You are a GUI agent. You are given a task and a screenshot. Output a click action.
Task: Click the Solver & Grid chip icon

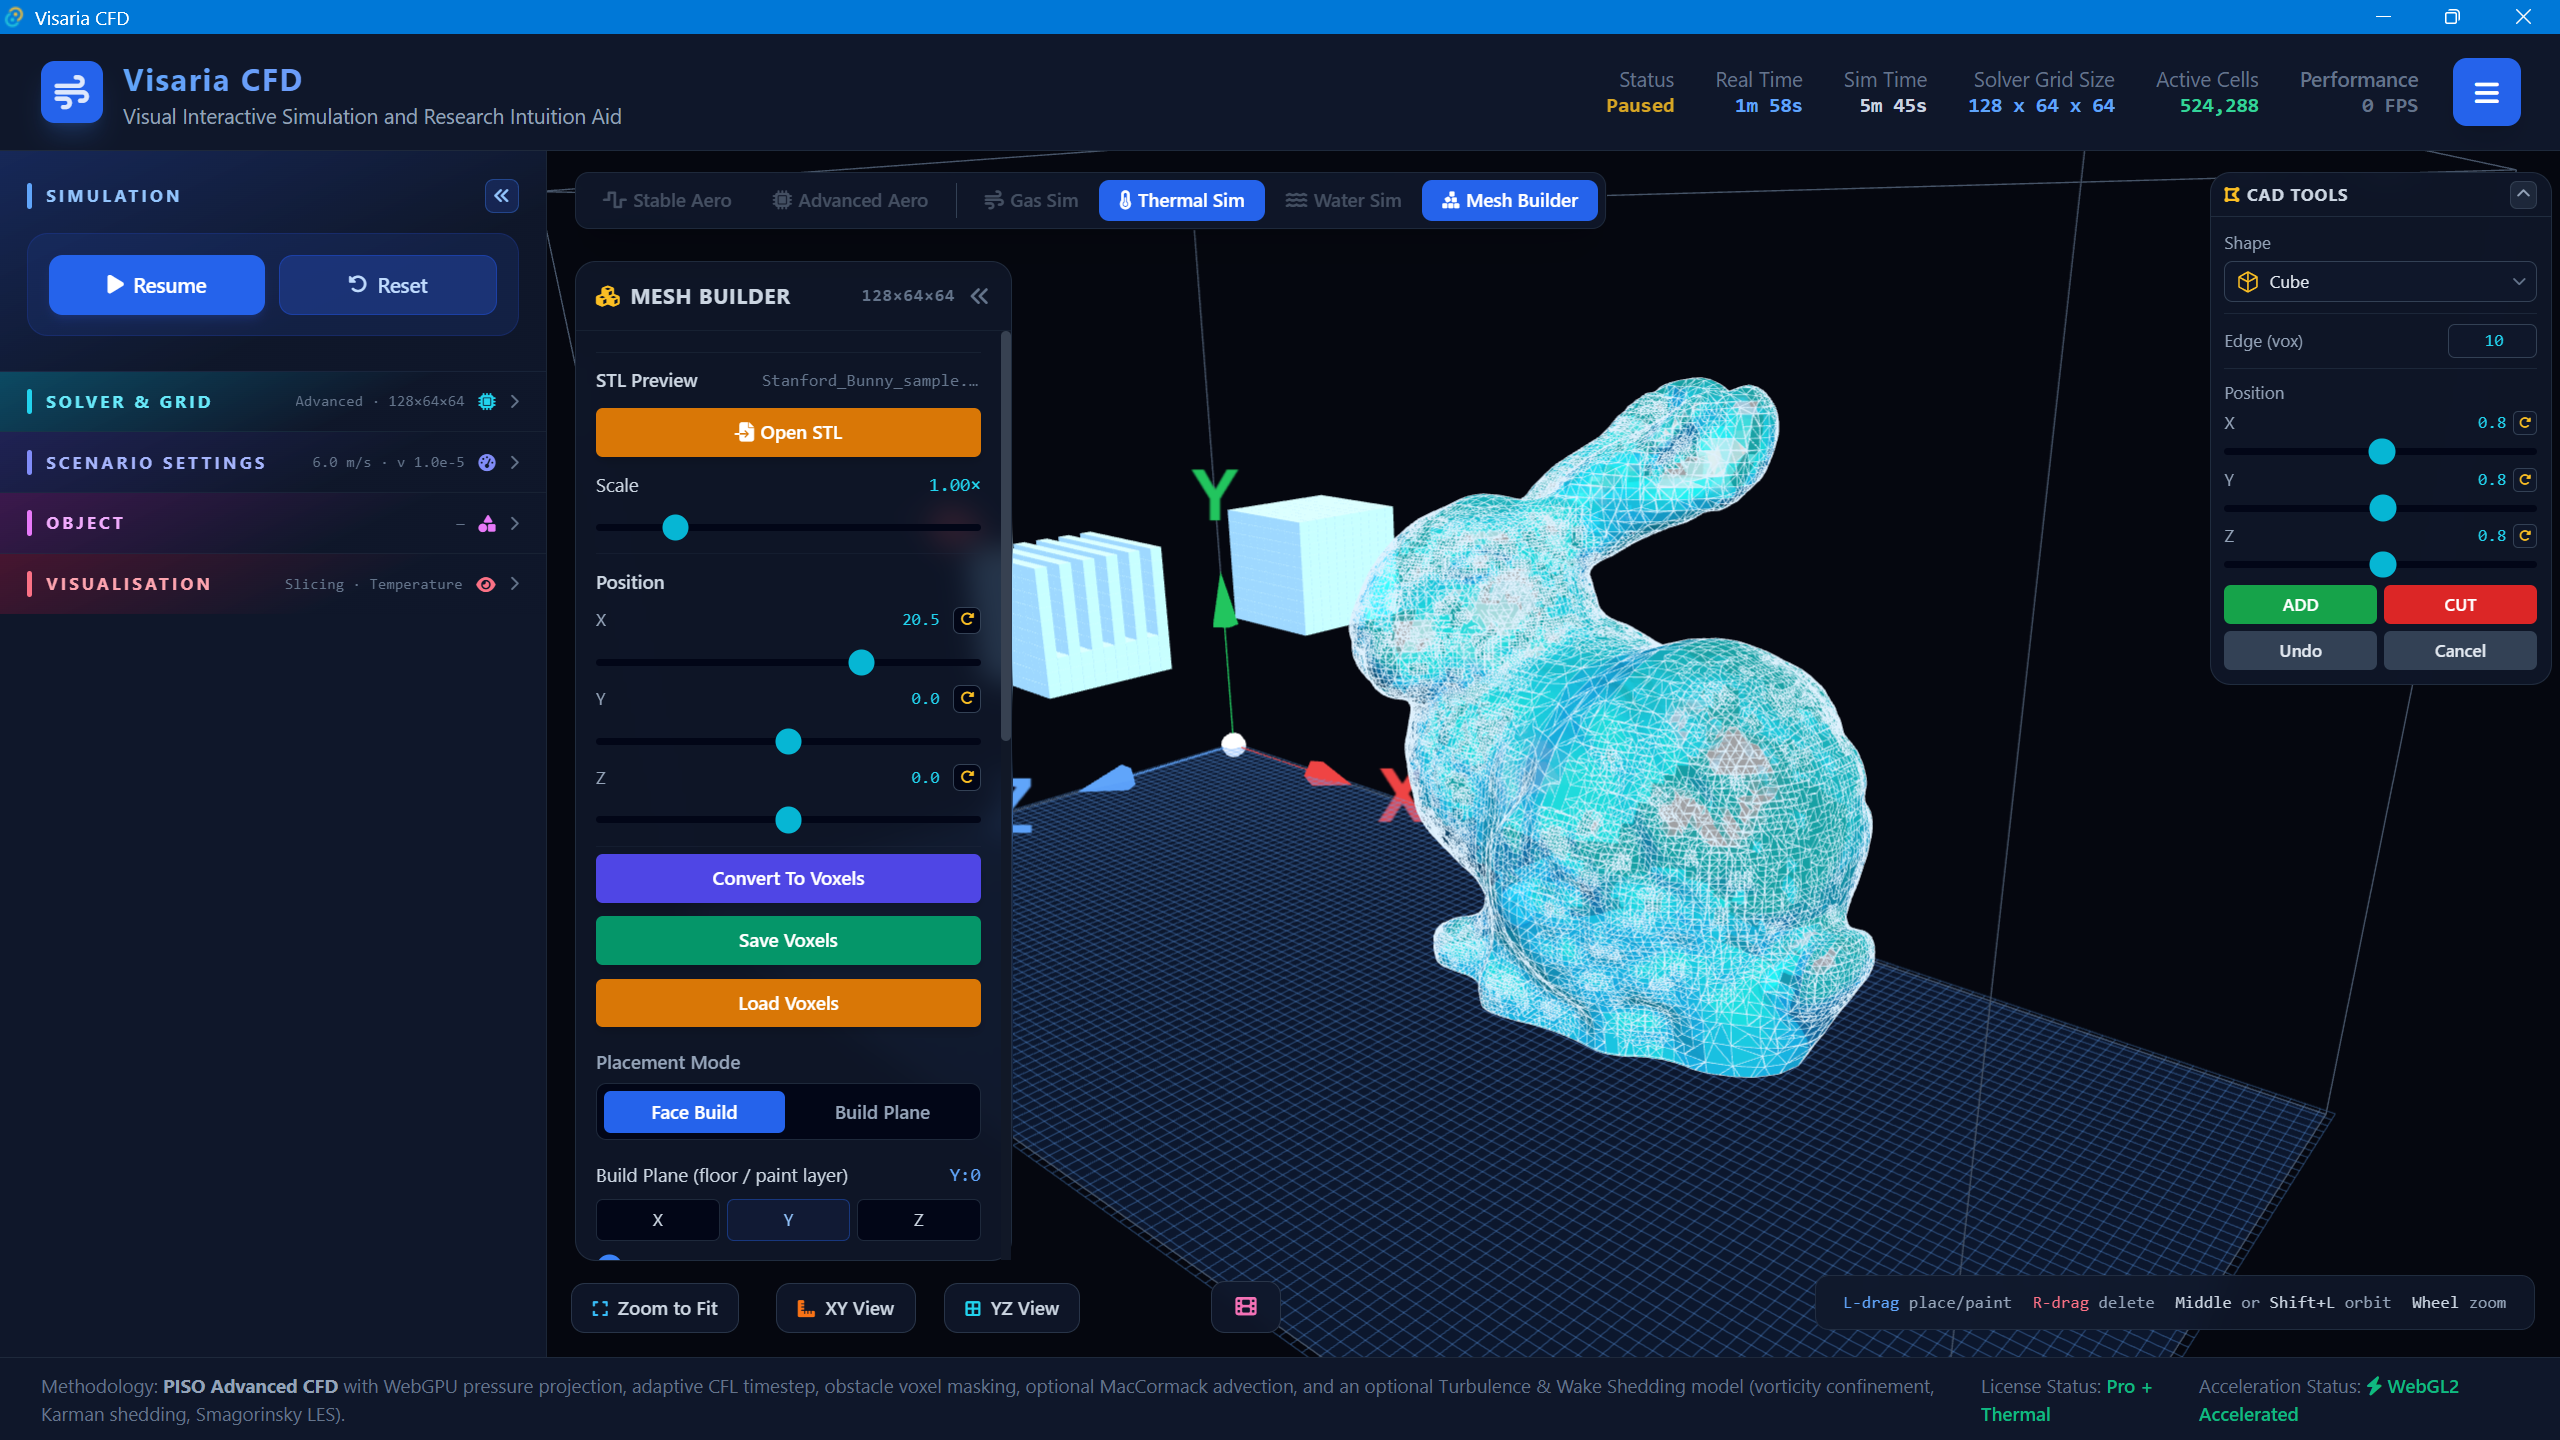coord(487,402)
